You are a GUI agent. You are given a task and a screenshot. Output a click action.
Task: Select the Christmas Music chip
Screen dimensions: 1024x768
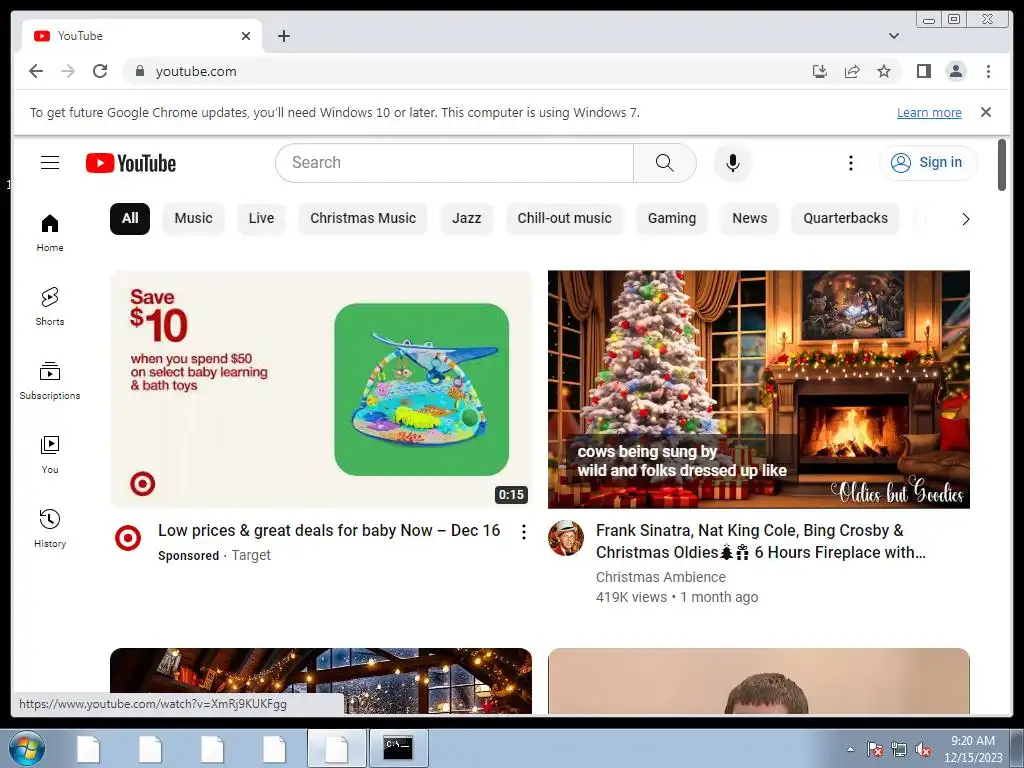pyautogui.click(x=362, y=218)
